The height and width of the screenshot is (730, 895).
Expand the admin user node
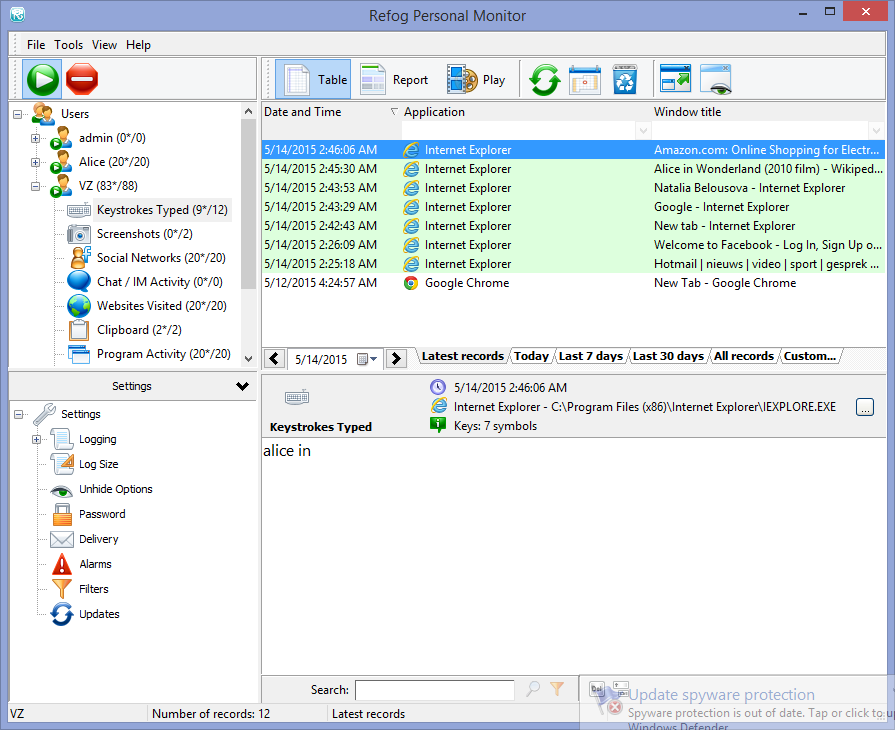(35, 138)
